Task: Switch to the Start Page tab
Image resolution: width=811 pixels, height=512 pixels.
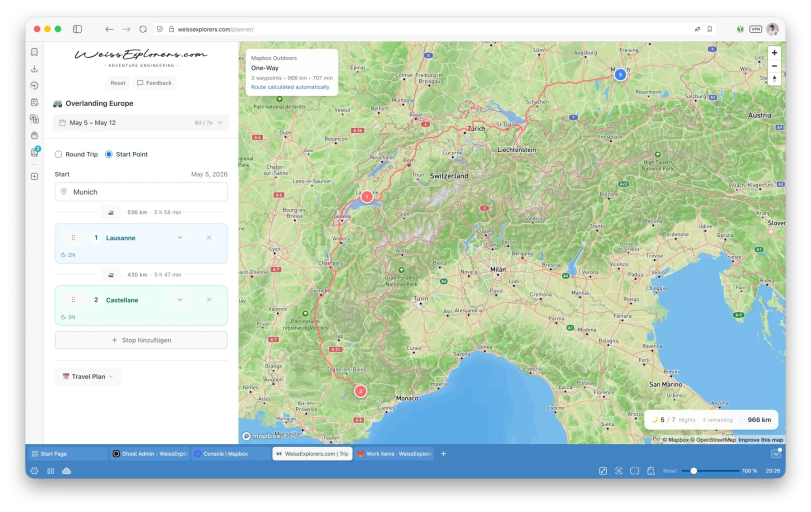Action: [x=68, y=454]
